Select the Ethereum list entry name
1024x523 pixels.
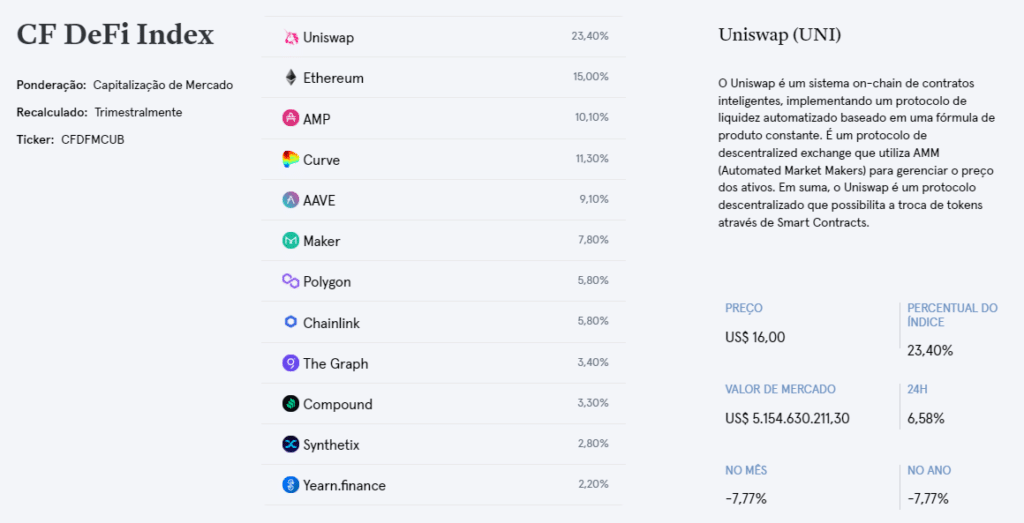[x=333, y=78]
